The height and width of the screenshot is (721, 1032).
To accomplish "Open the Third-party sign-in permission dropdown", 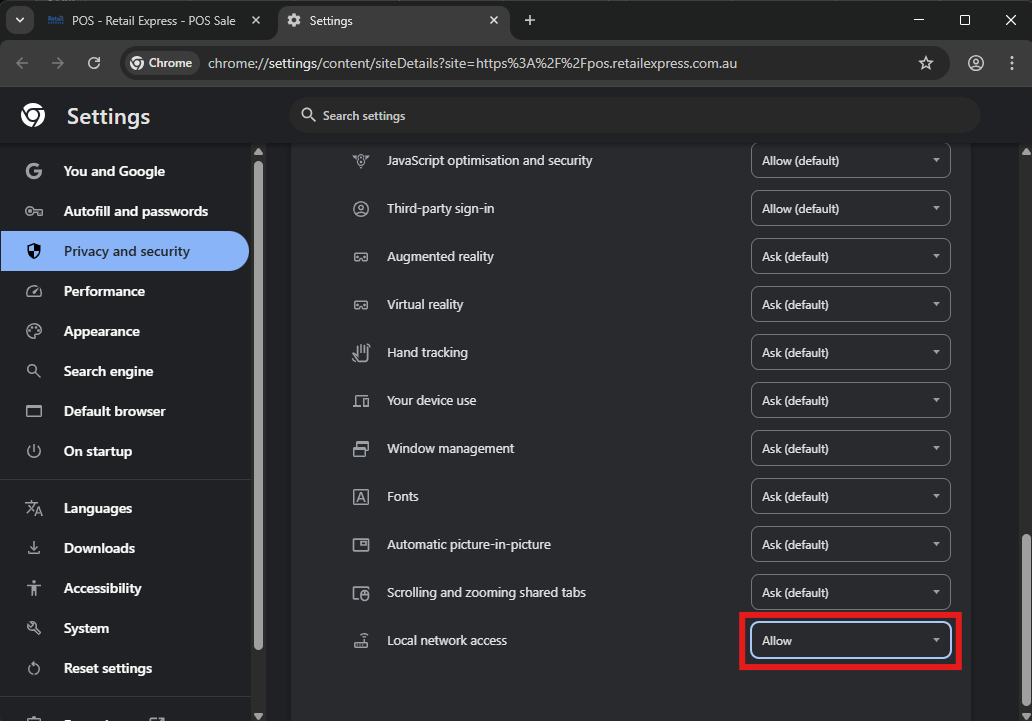I will click(x=850, y=209).
